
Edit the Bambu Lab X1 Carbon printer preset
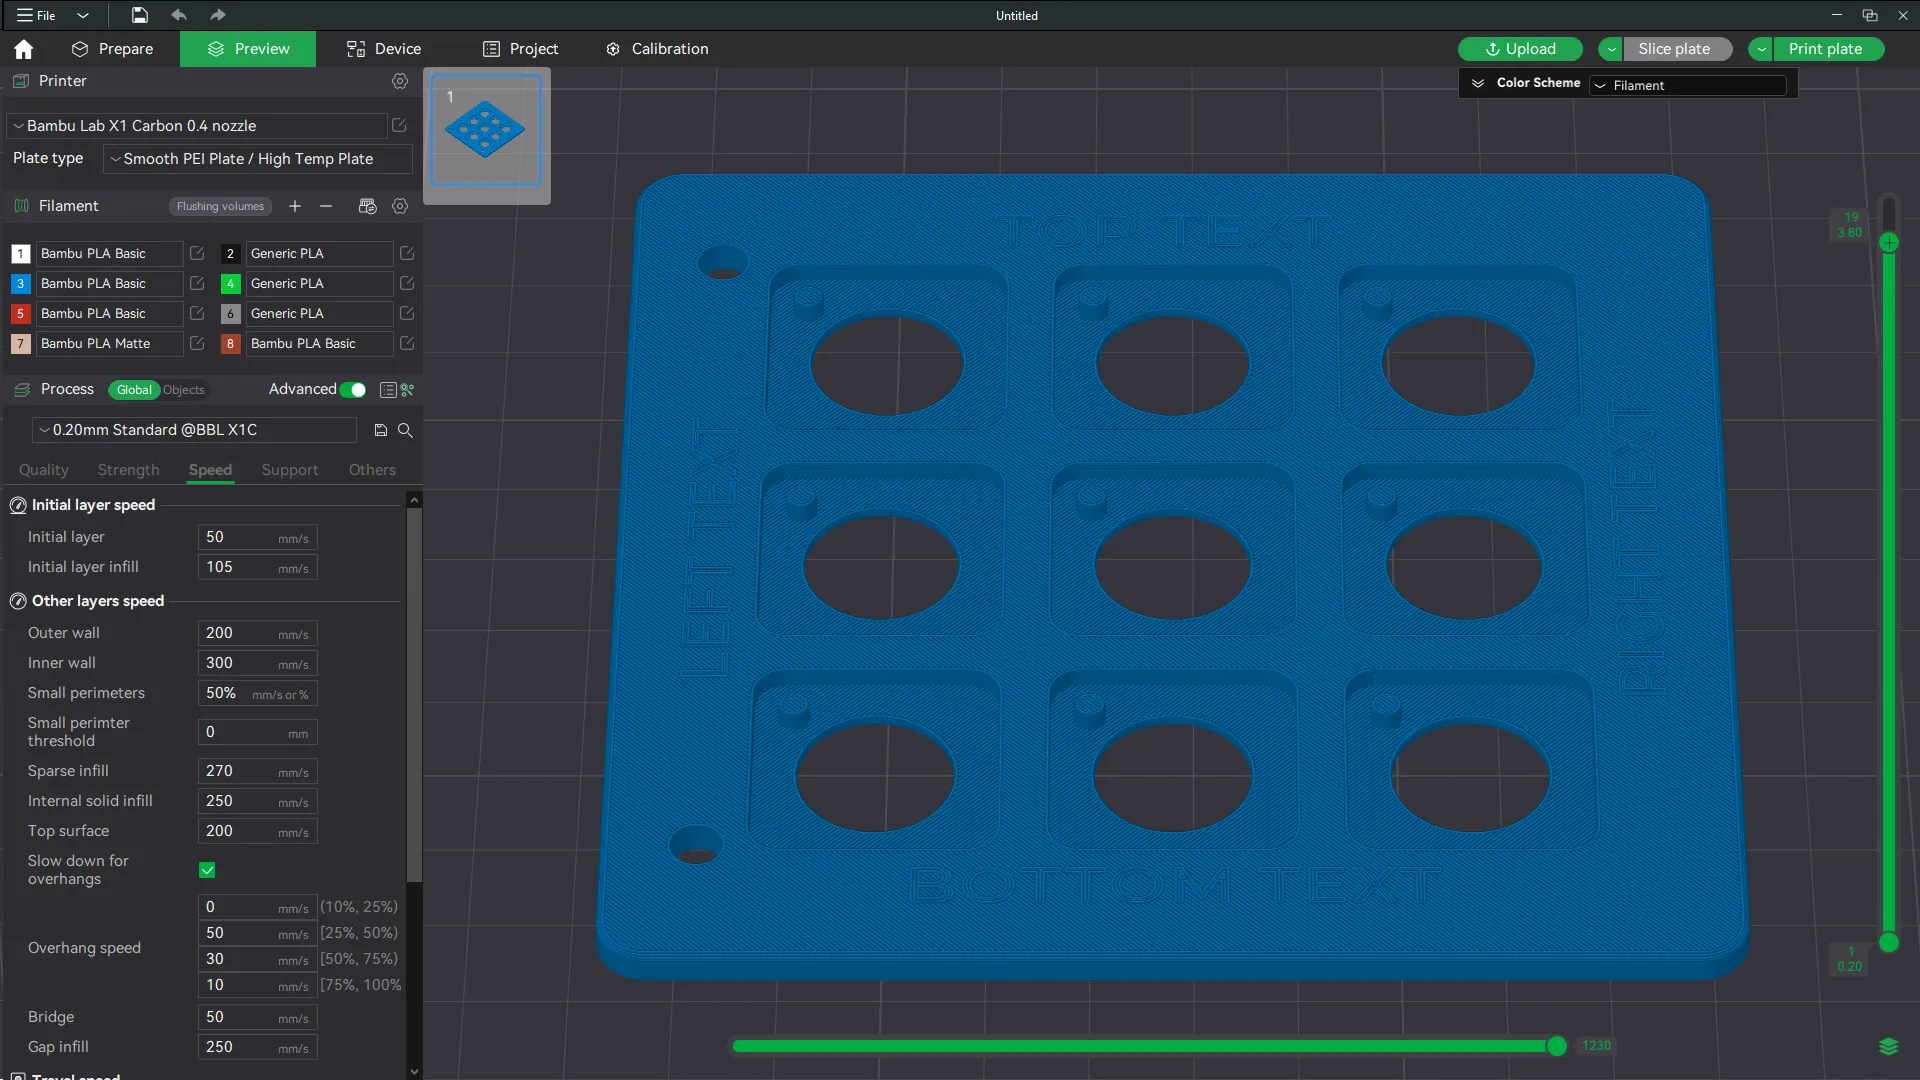pos(399,125)
